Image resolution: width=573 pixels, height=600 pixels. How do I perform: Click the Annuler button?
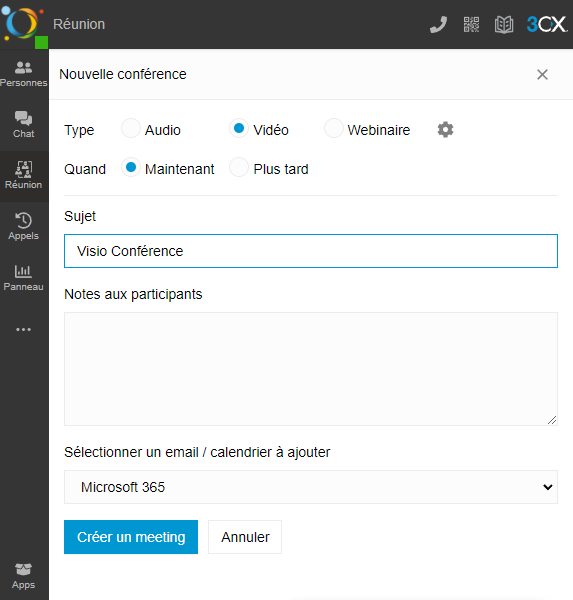coord(245,537)
